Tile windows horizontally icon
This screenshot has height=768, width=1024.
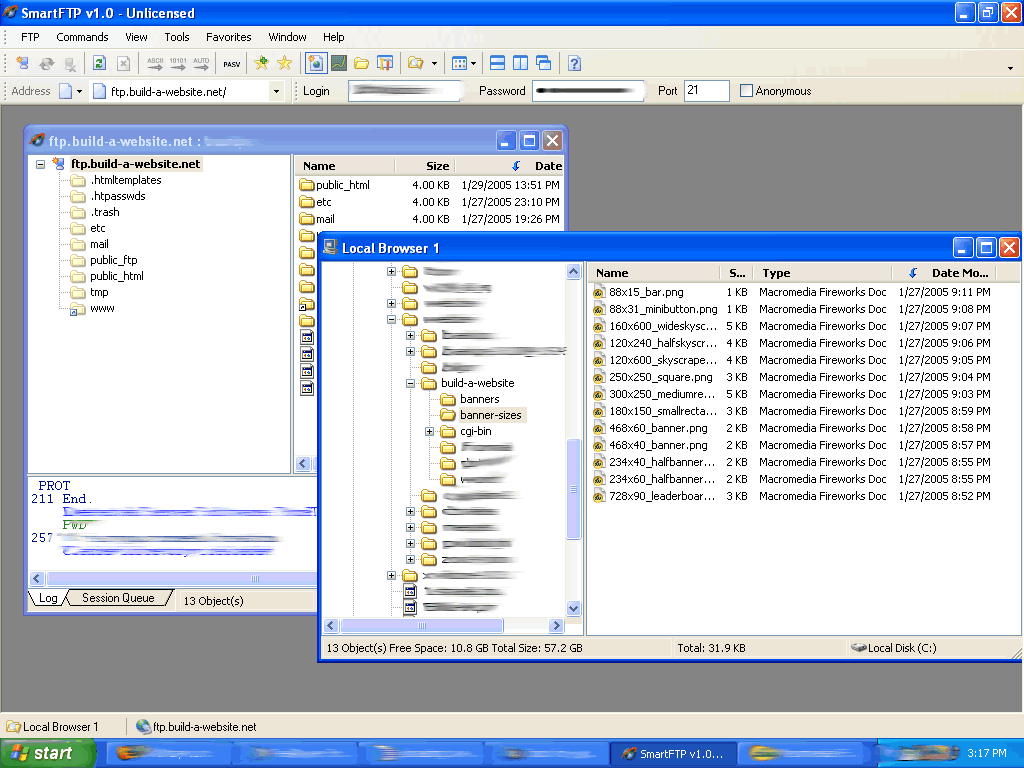coord(497,63)
